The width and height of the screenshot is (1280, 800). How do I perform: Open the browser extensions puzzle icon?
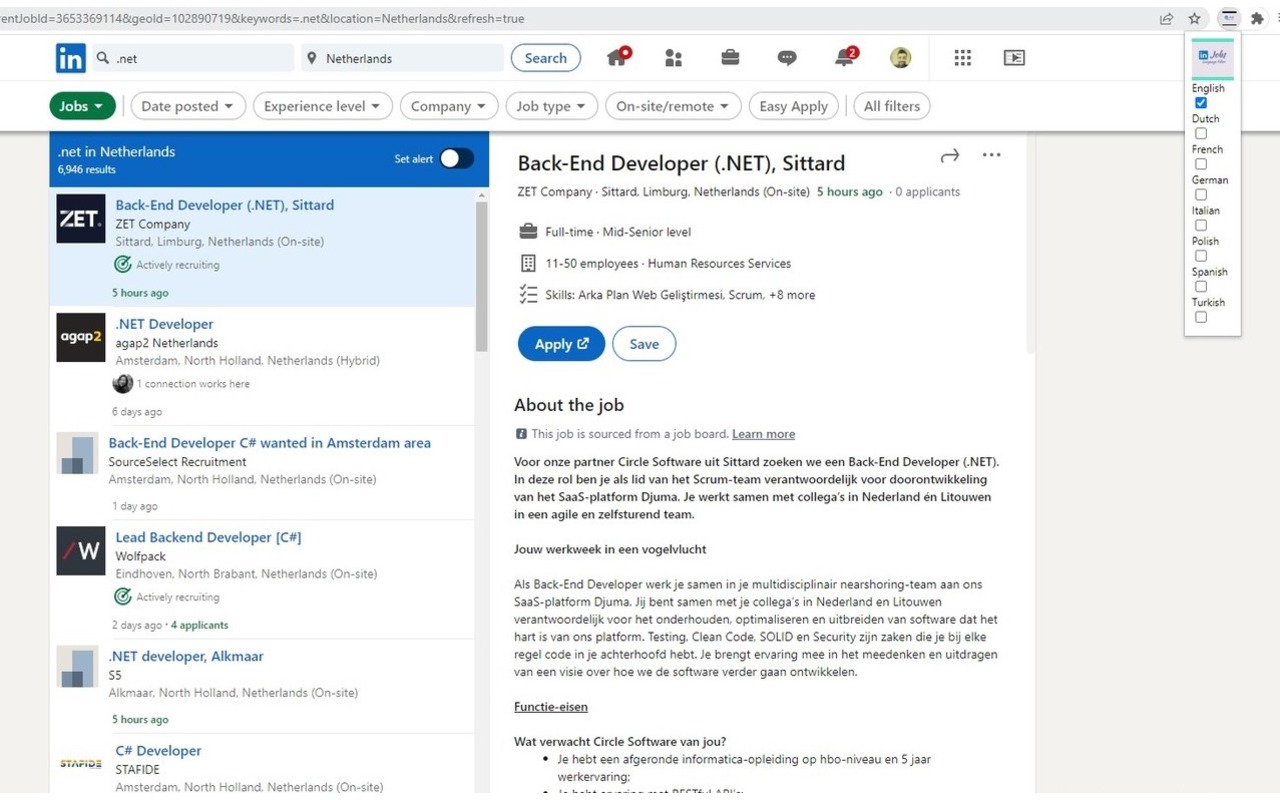[x=1257, y=18]
